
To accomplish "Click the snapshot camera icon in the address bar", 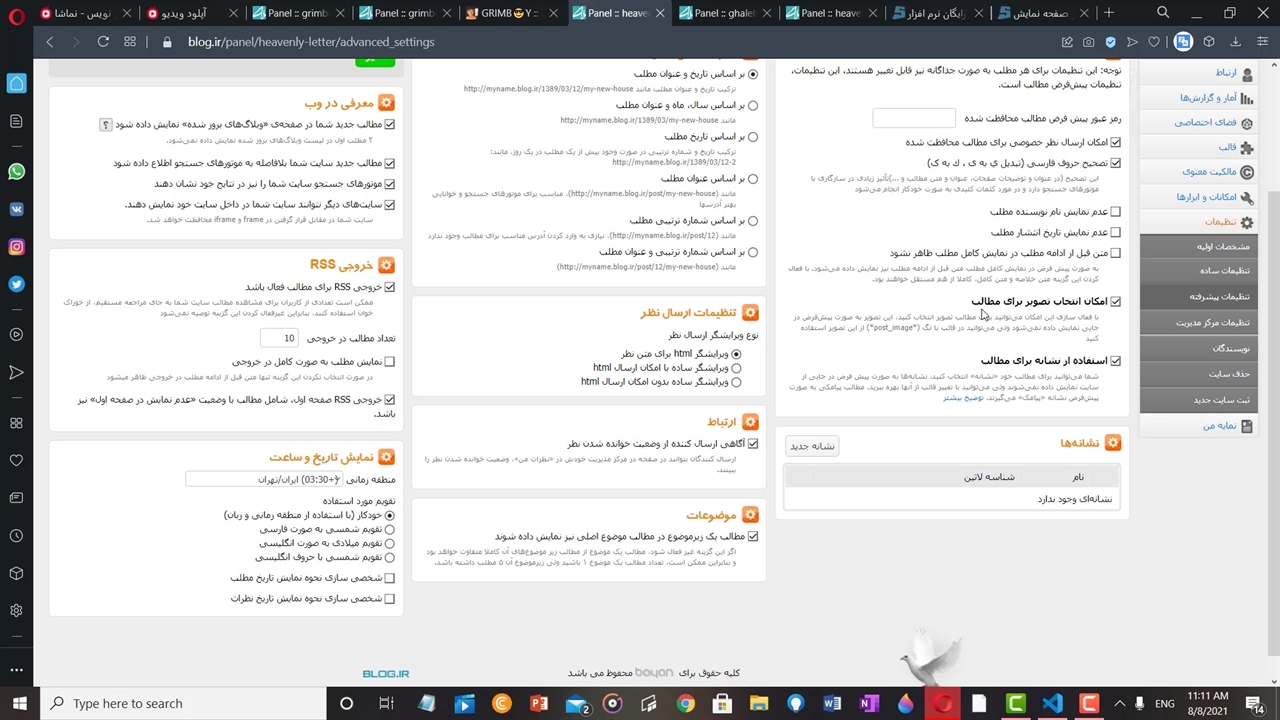I will click(1089, 42).
